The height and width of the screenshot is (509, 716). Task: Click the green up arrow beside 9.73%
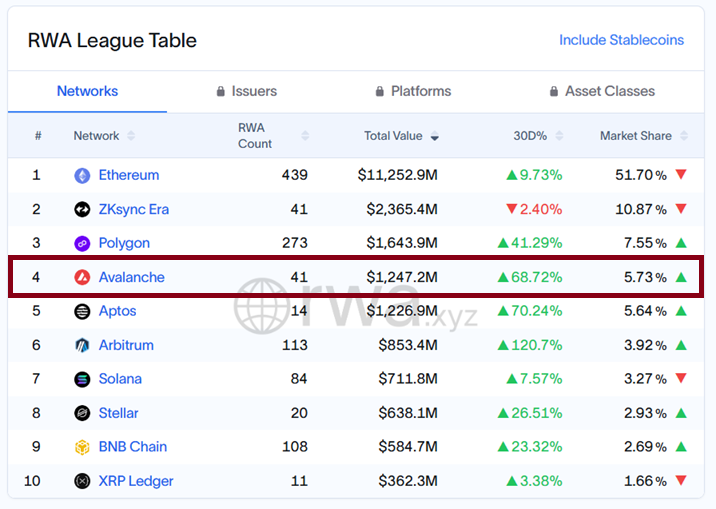(512, 175)
